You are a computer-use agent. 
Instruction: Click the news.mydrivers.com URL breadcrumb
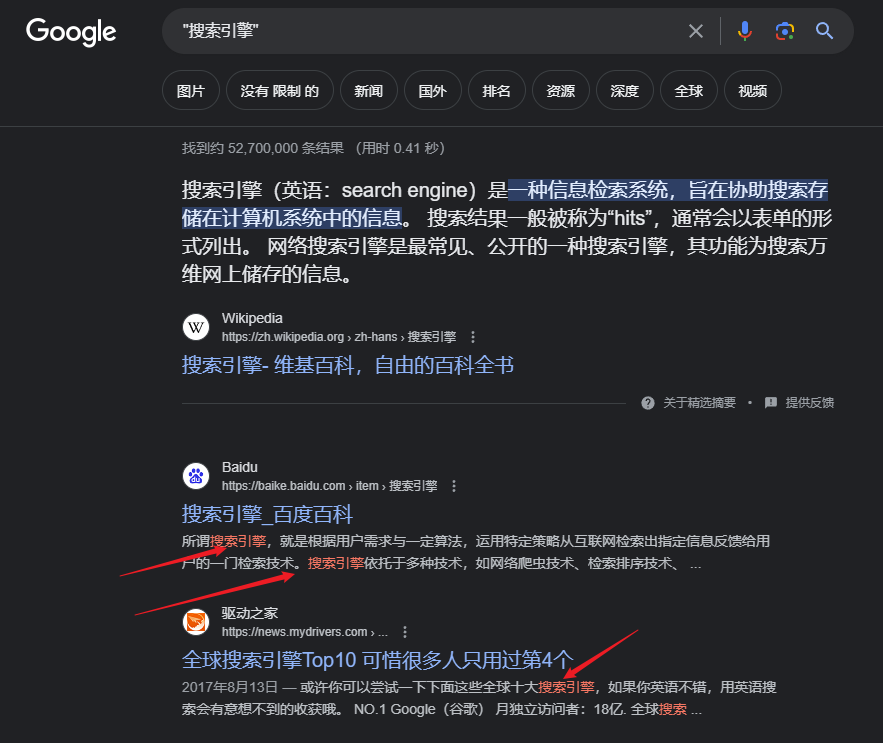tap(305, 632)
